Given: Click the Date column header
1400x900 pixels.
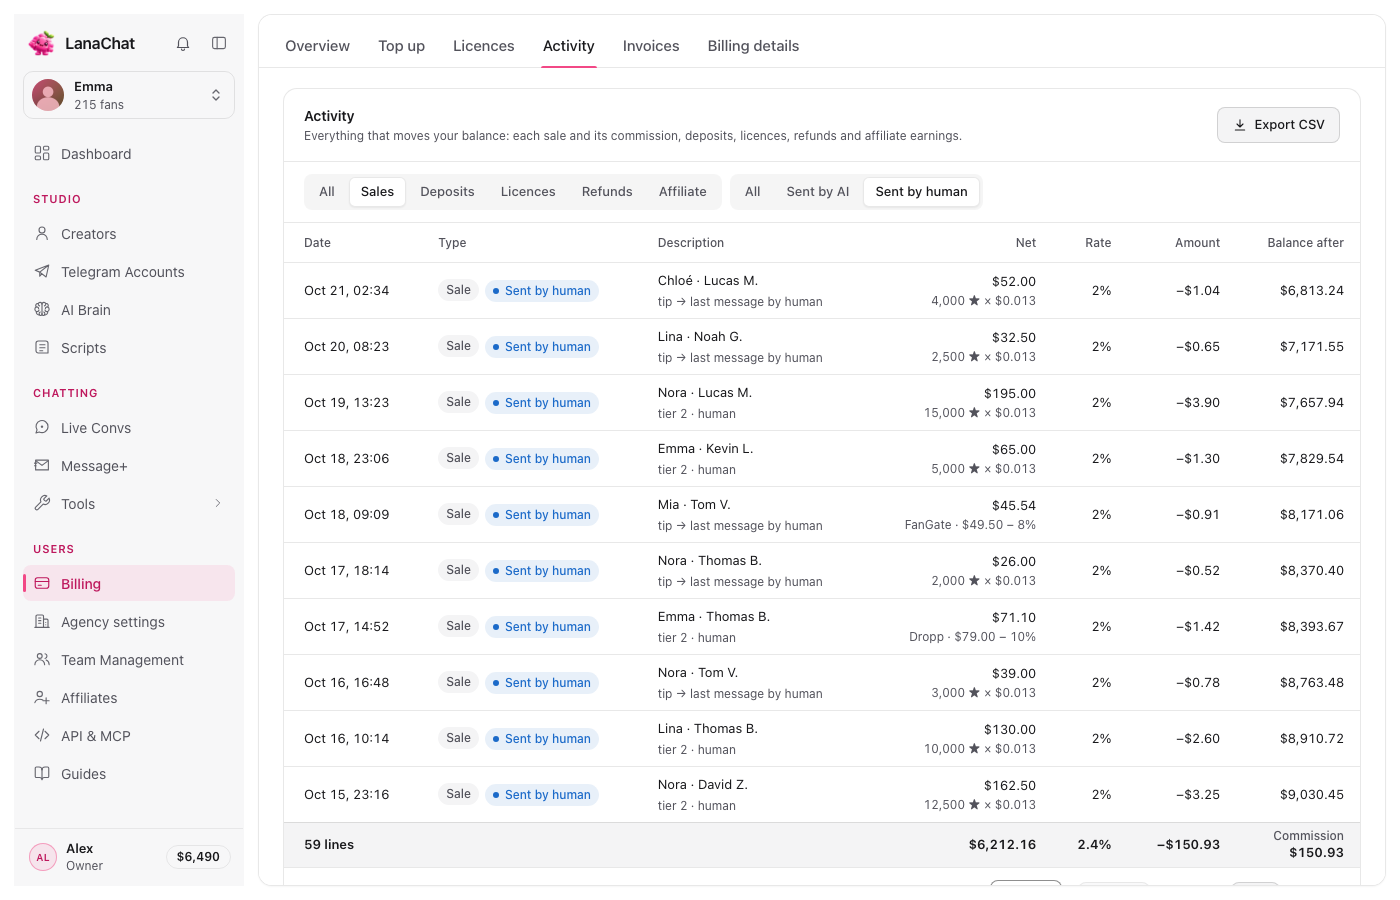Looking at the screenshot, I should pos(317,243).
